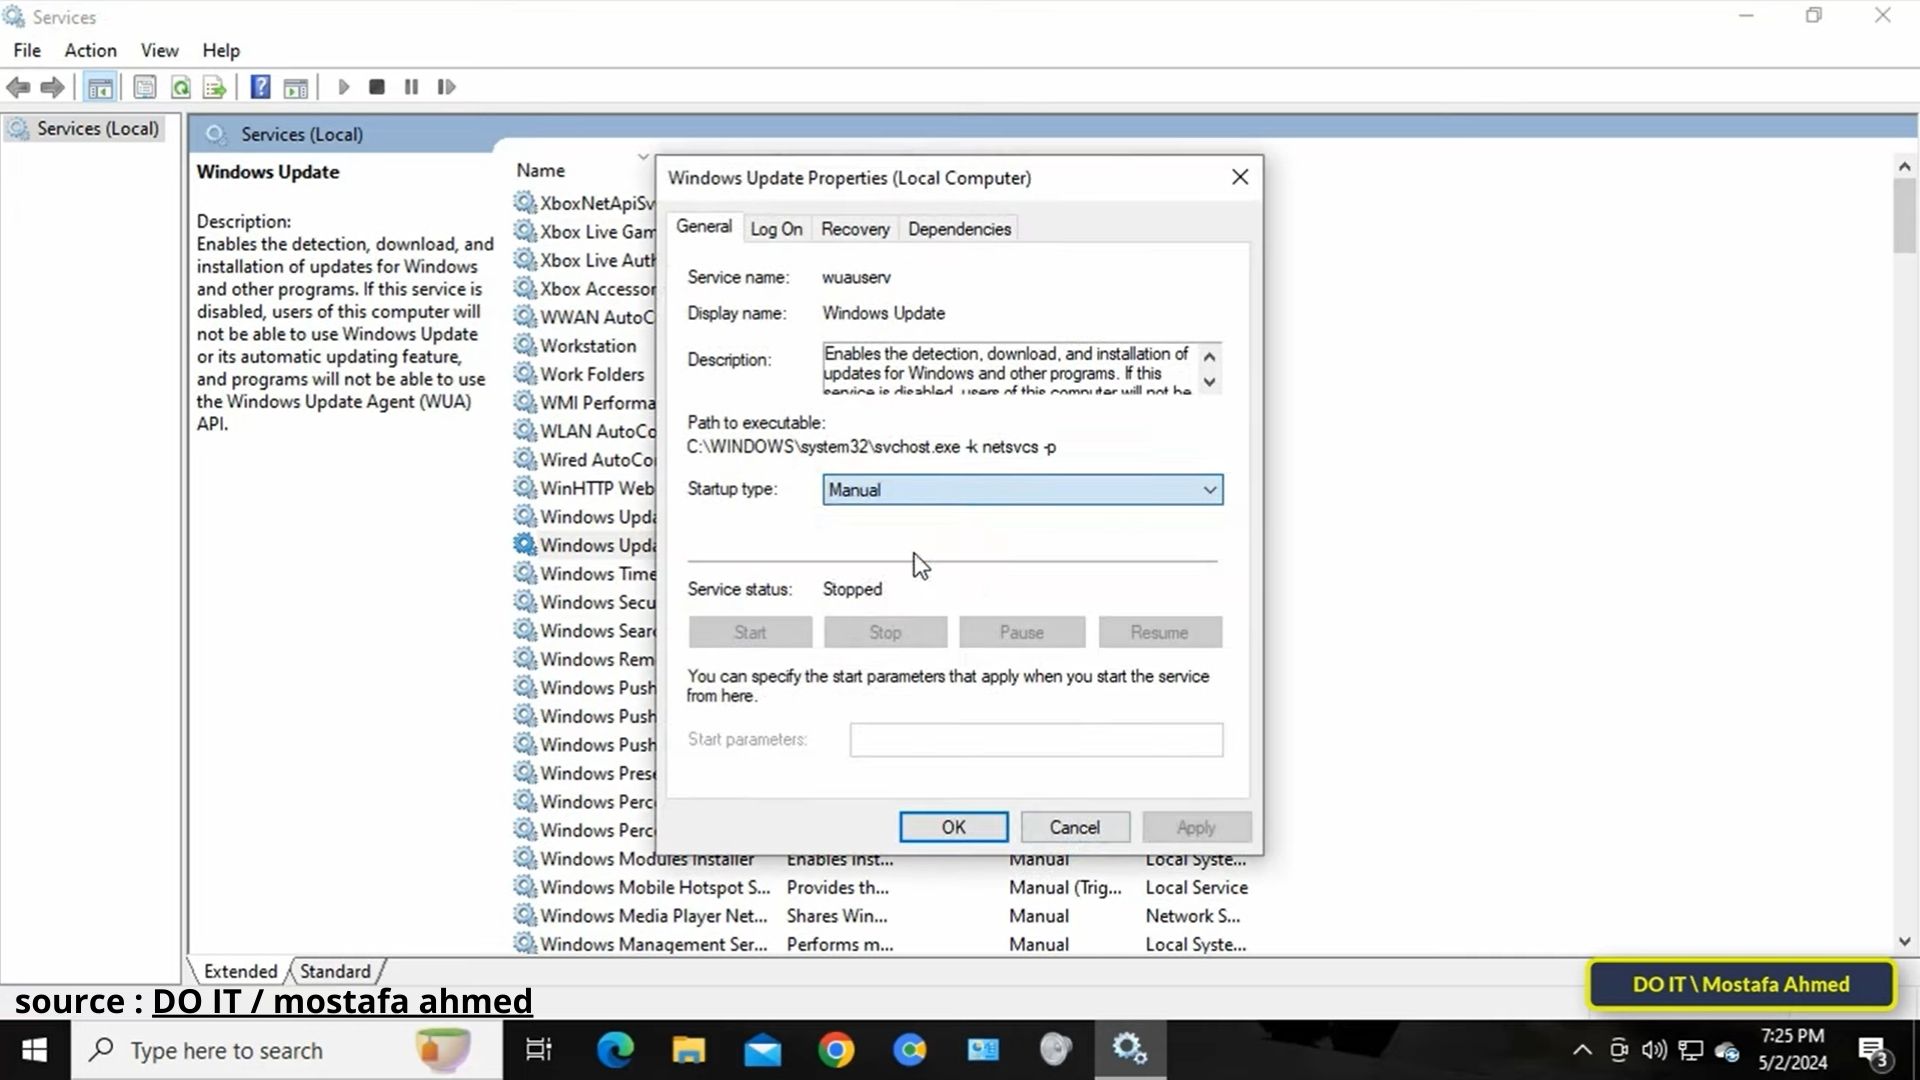Open the Help toolbar icon
The height and width of the screenshot is (1080, 1920).
click(260, 88)
